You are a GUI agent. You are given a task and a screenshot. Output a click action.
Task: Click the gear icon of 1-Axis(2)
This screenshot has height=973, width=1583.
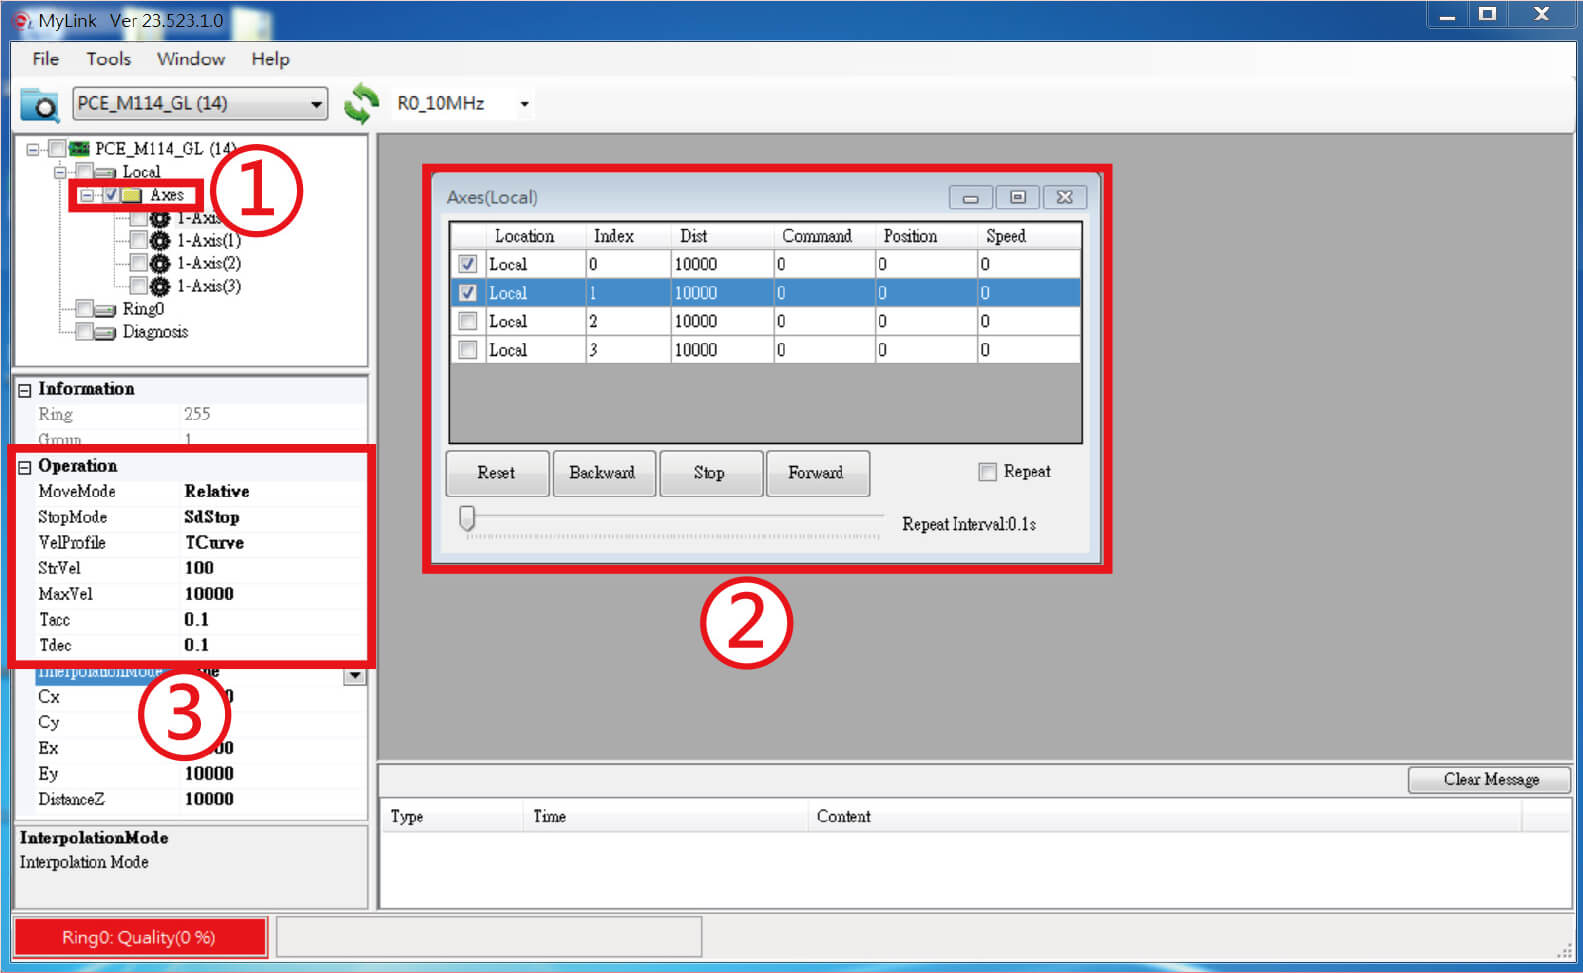(x=160, y=264)
